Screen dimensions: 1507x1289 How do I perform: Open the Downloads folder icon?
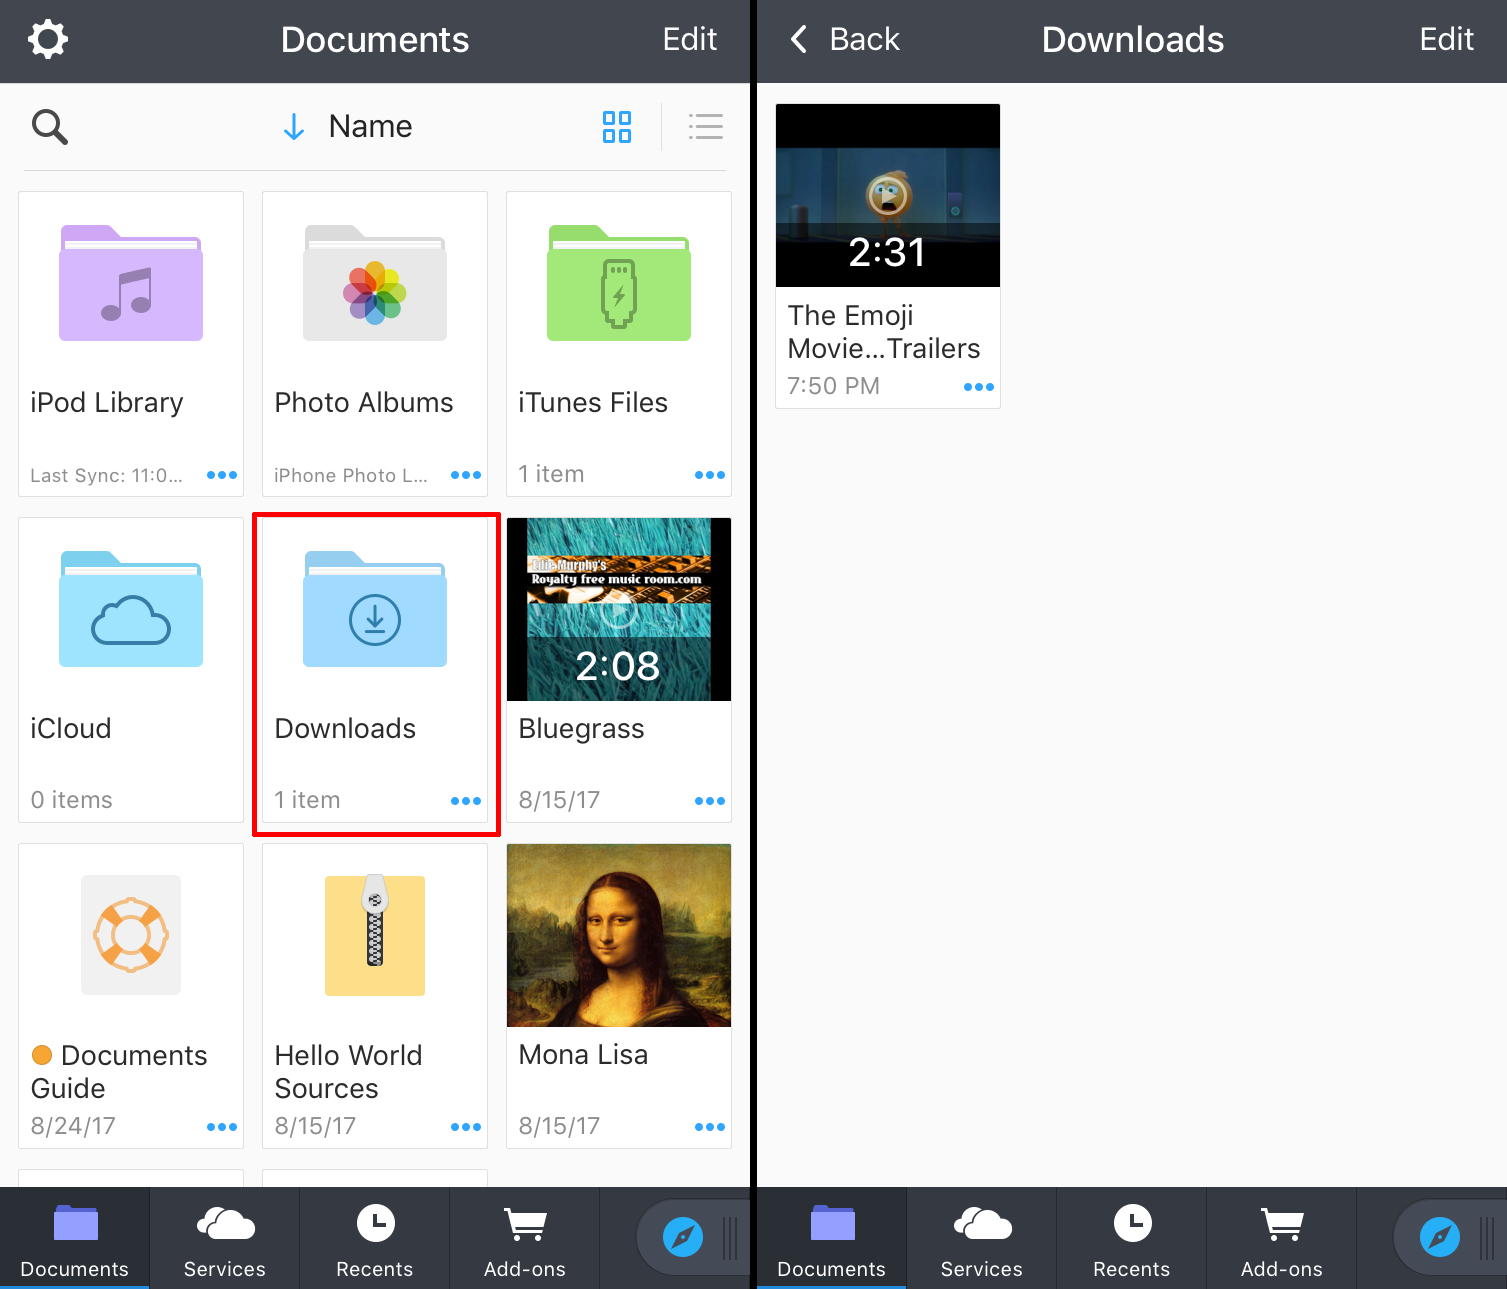click(x=375, y=609)
